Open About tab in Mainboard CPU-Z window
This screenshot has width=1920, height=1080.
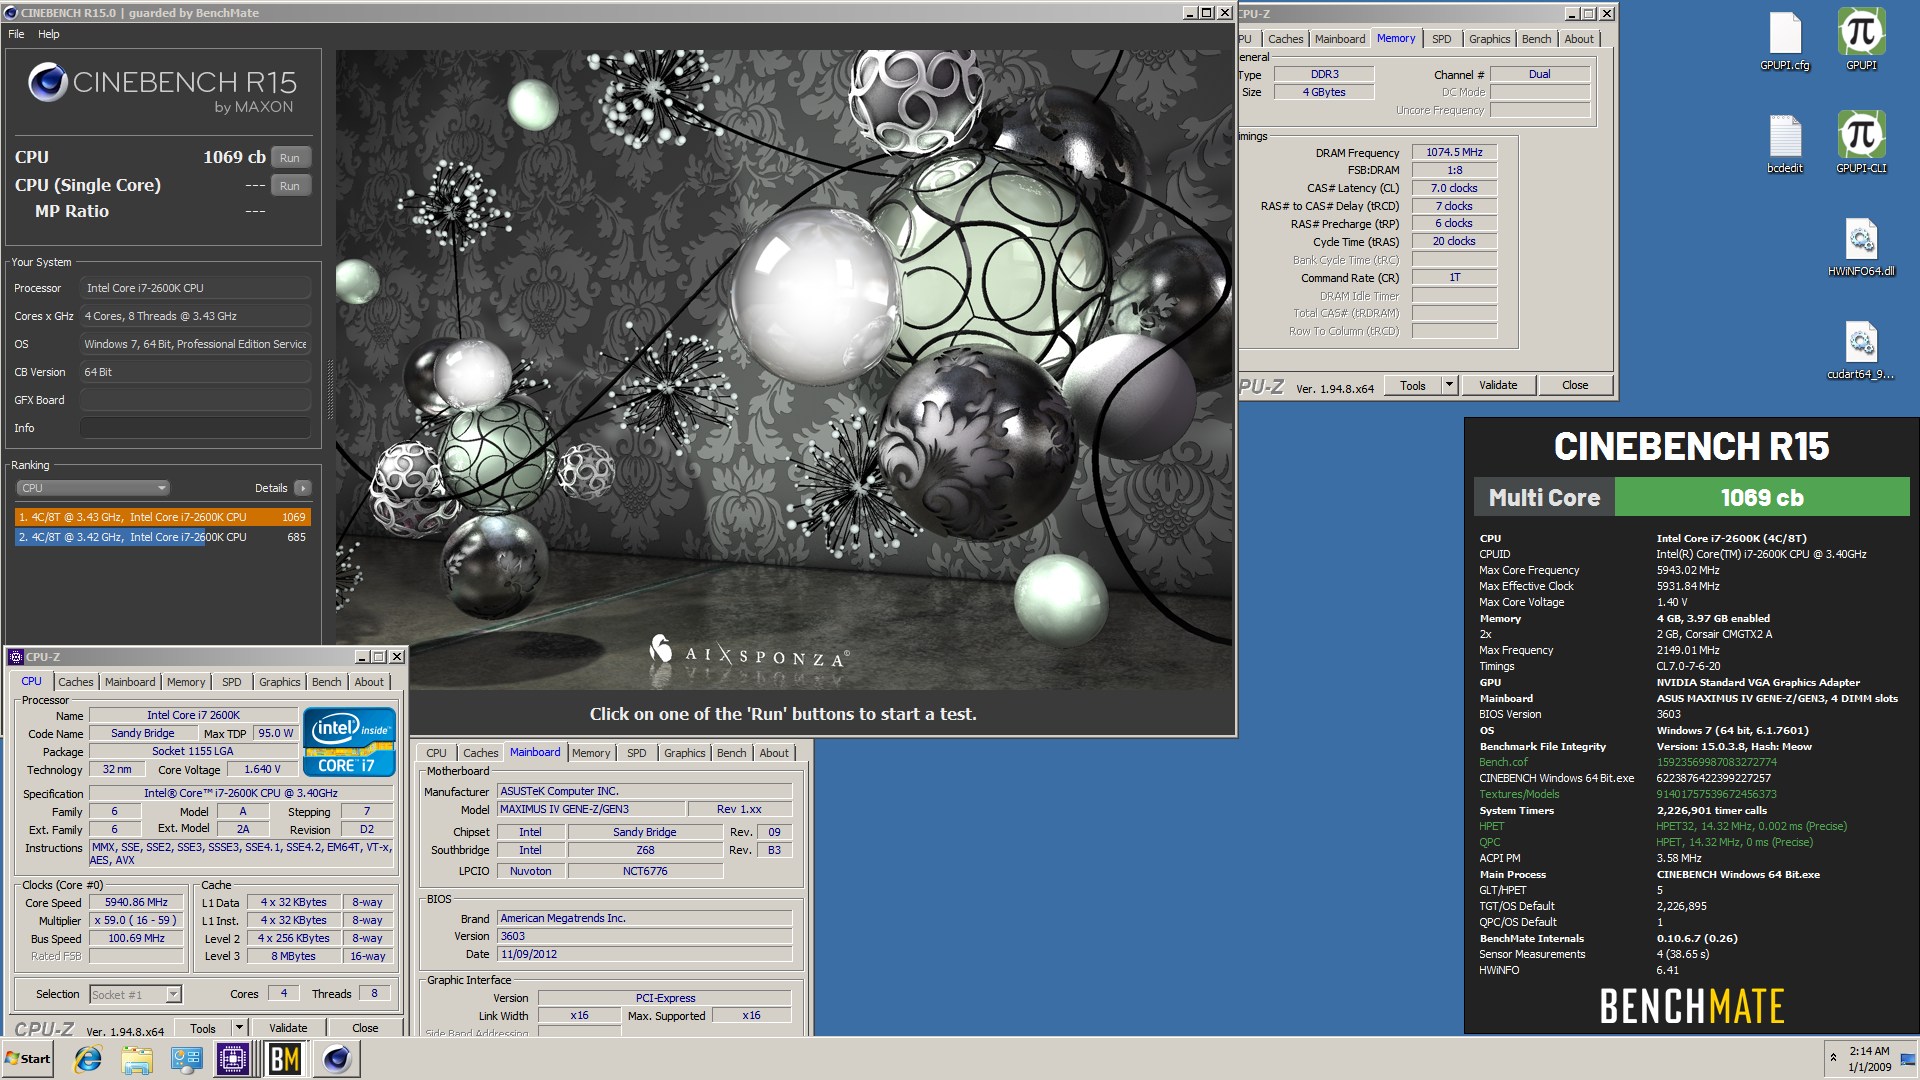(x=774, y=753)
